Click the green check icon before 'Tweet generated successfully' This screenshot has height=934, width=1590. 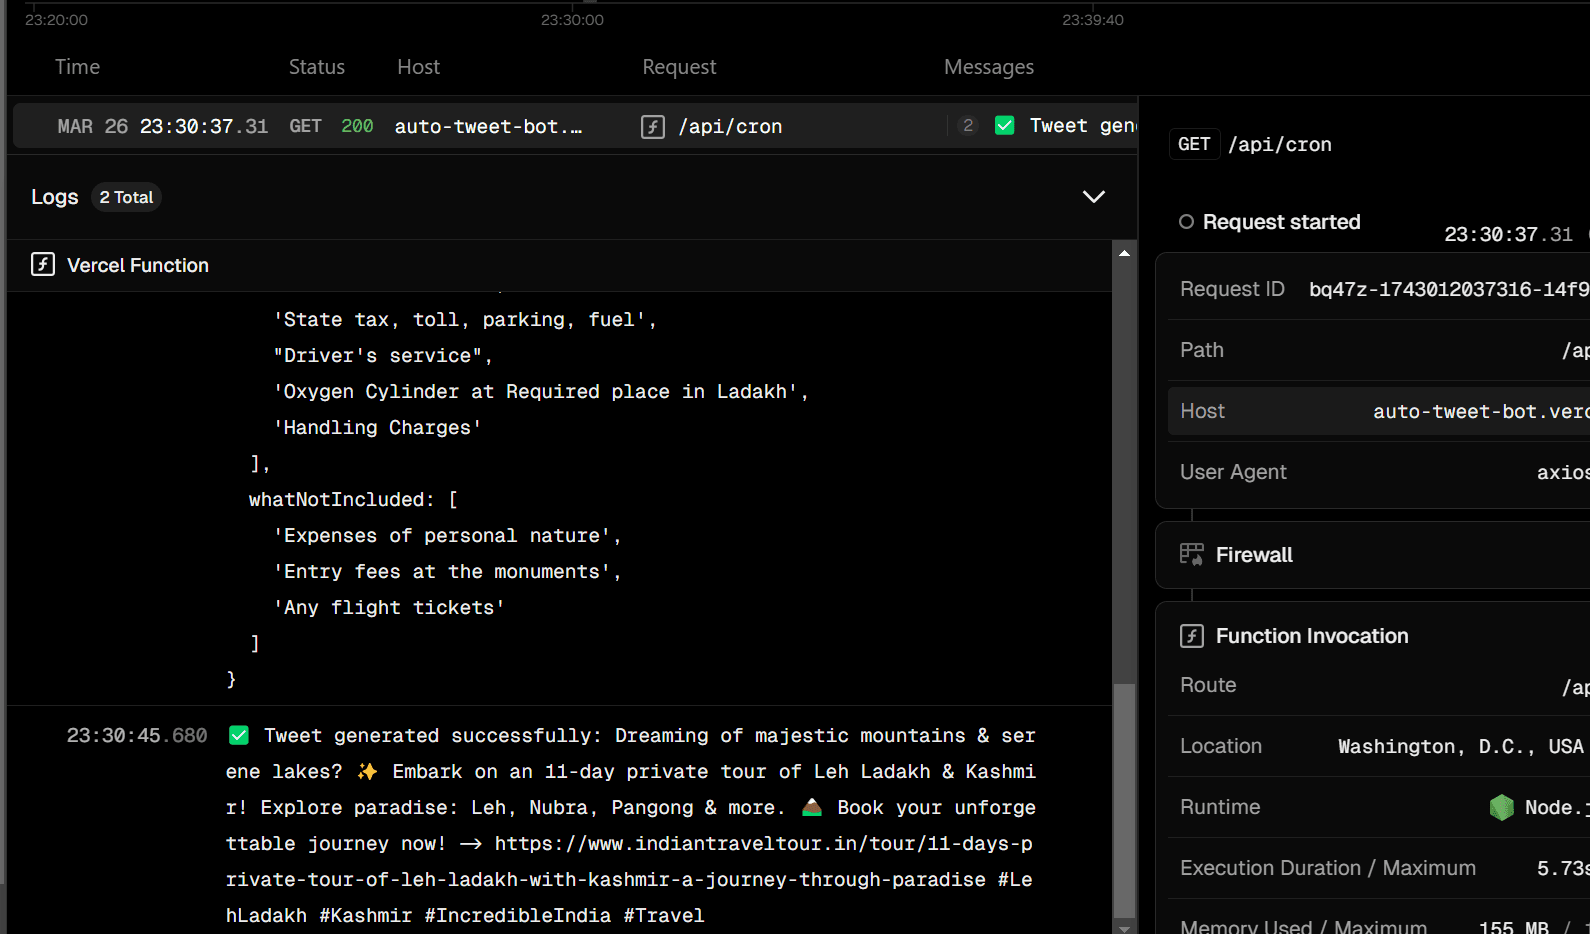click(x=239, y=735)
